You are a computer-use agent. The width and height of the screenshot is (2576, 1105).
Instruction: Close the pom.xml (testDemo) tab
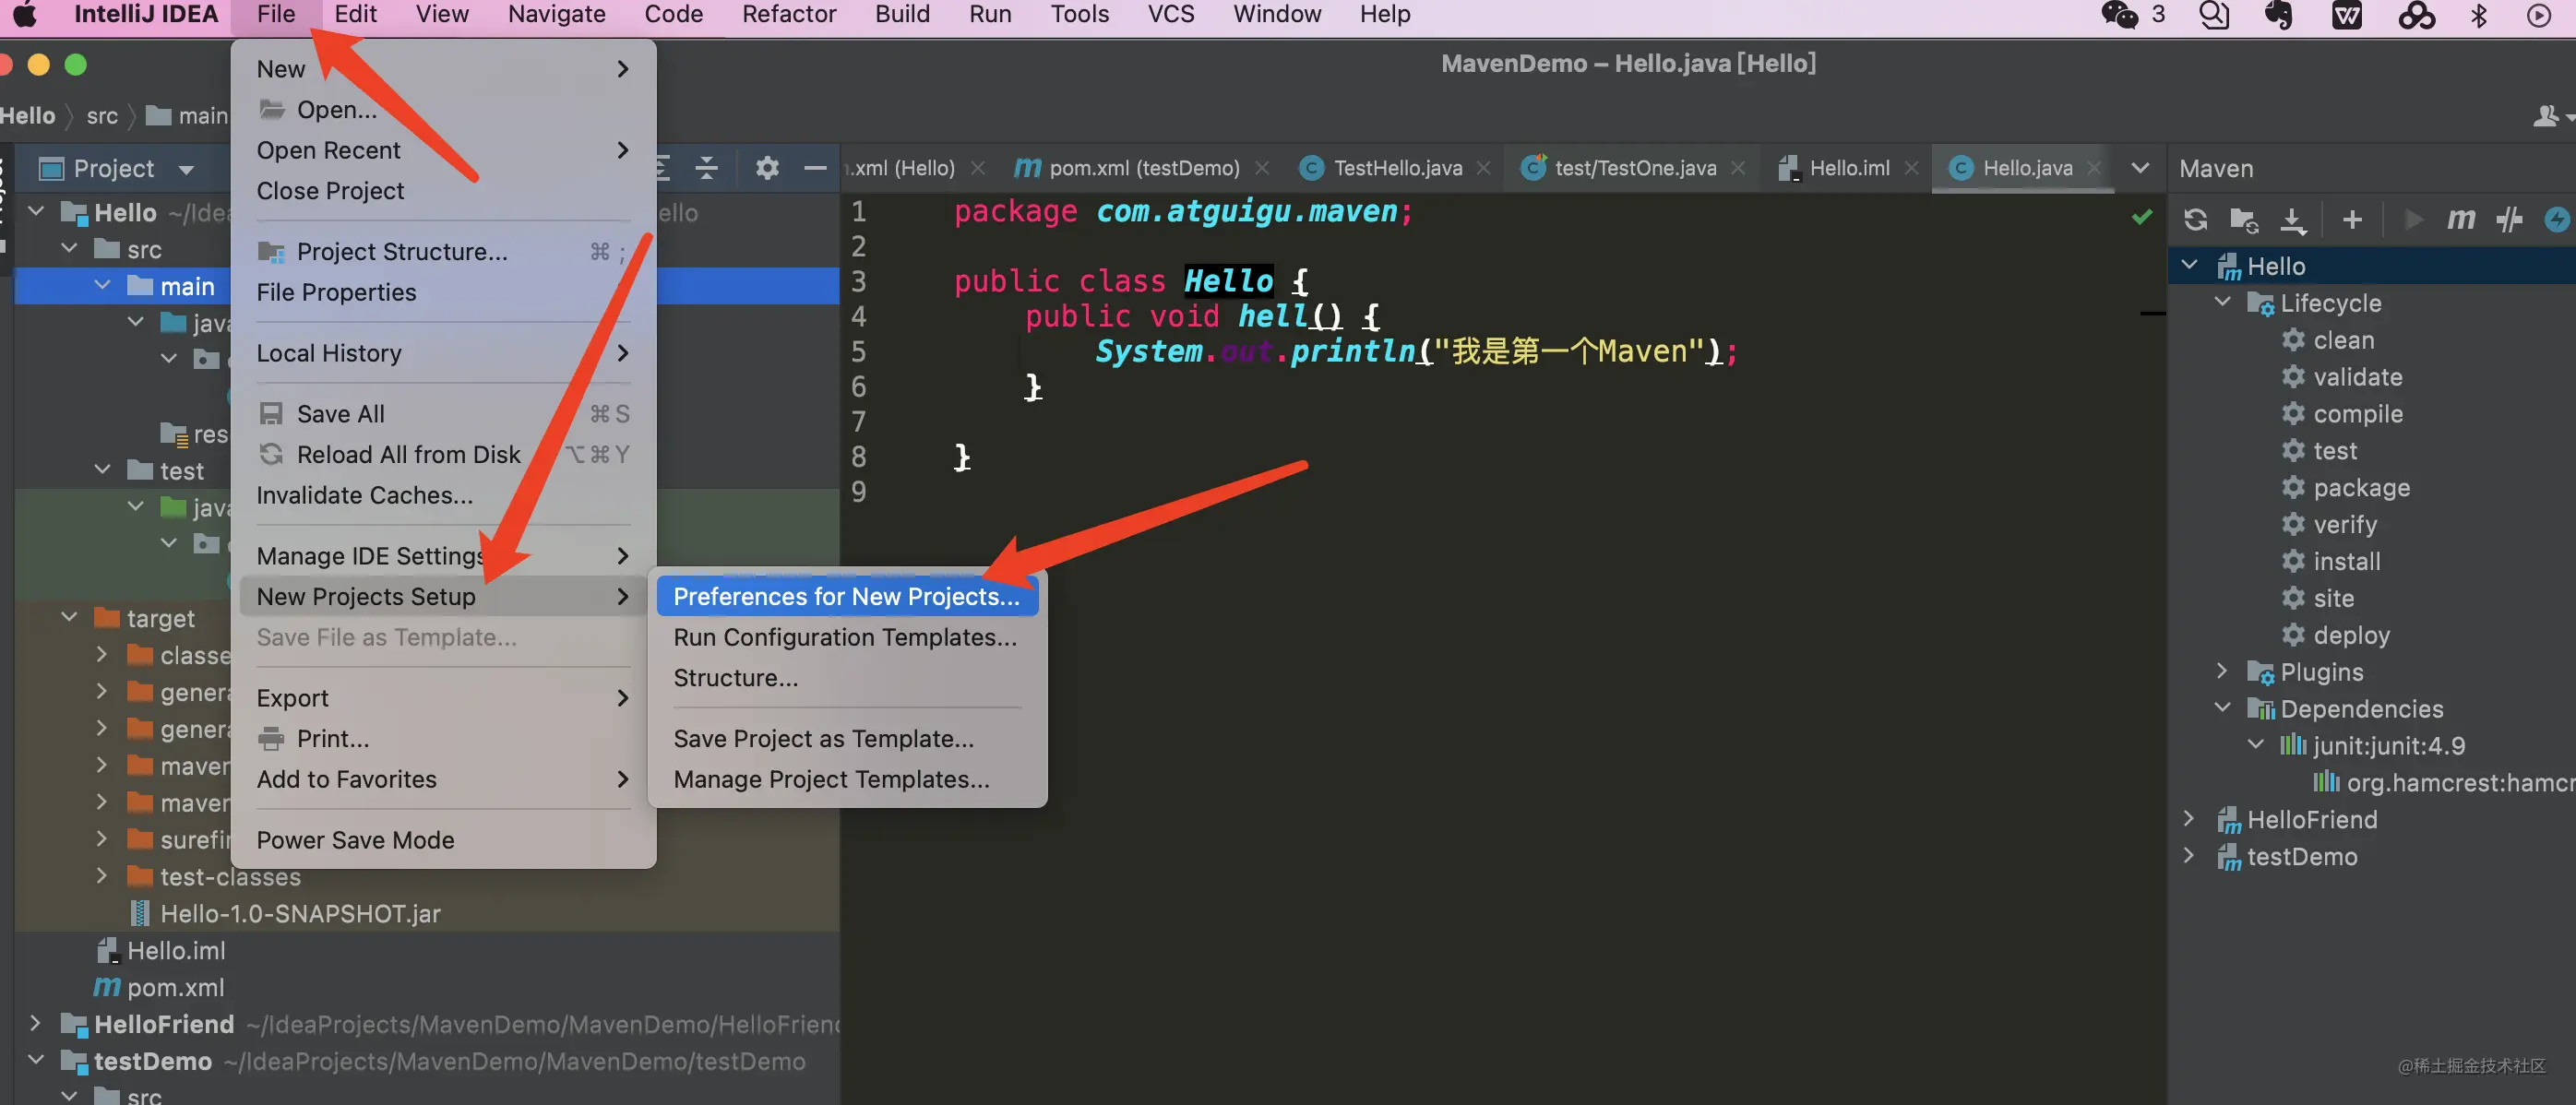(1262, 168)
